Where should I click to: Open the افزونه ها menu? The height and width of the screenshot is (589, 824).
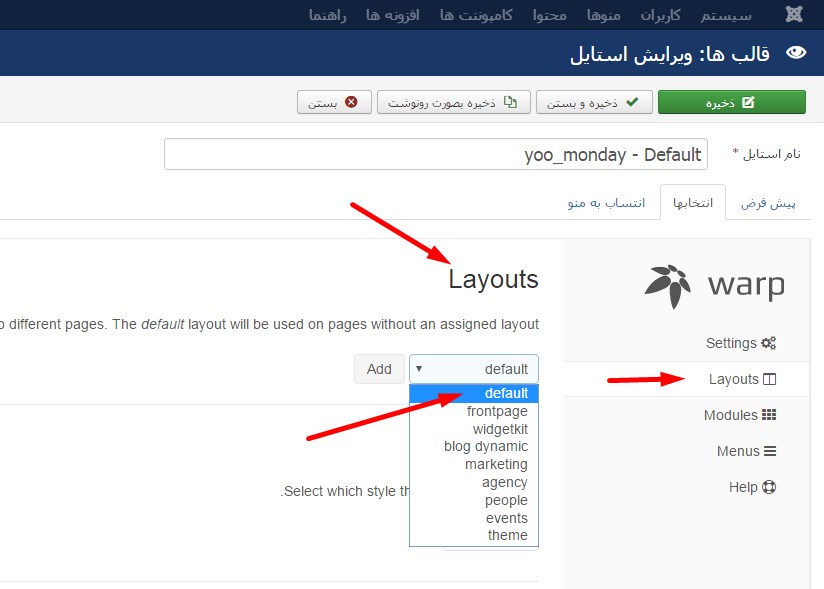click(393, 15)
